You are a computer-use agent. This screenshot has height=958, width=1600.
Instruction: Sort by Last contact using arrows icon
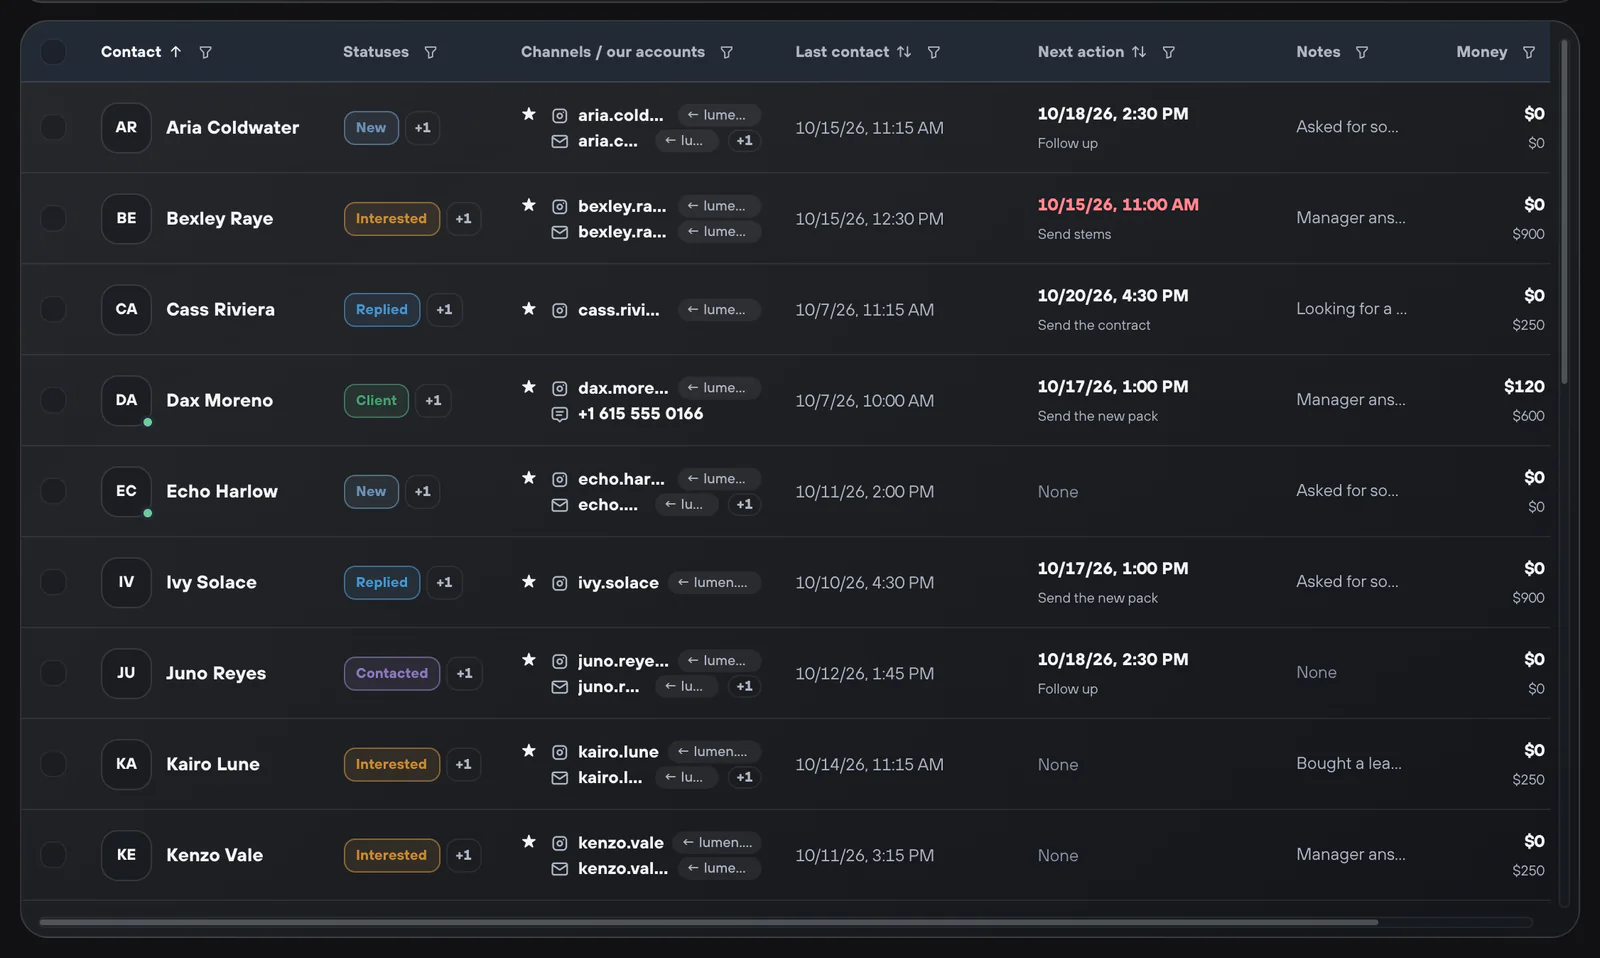point(904,52)
